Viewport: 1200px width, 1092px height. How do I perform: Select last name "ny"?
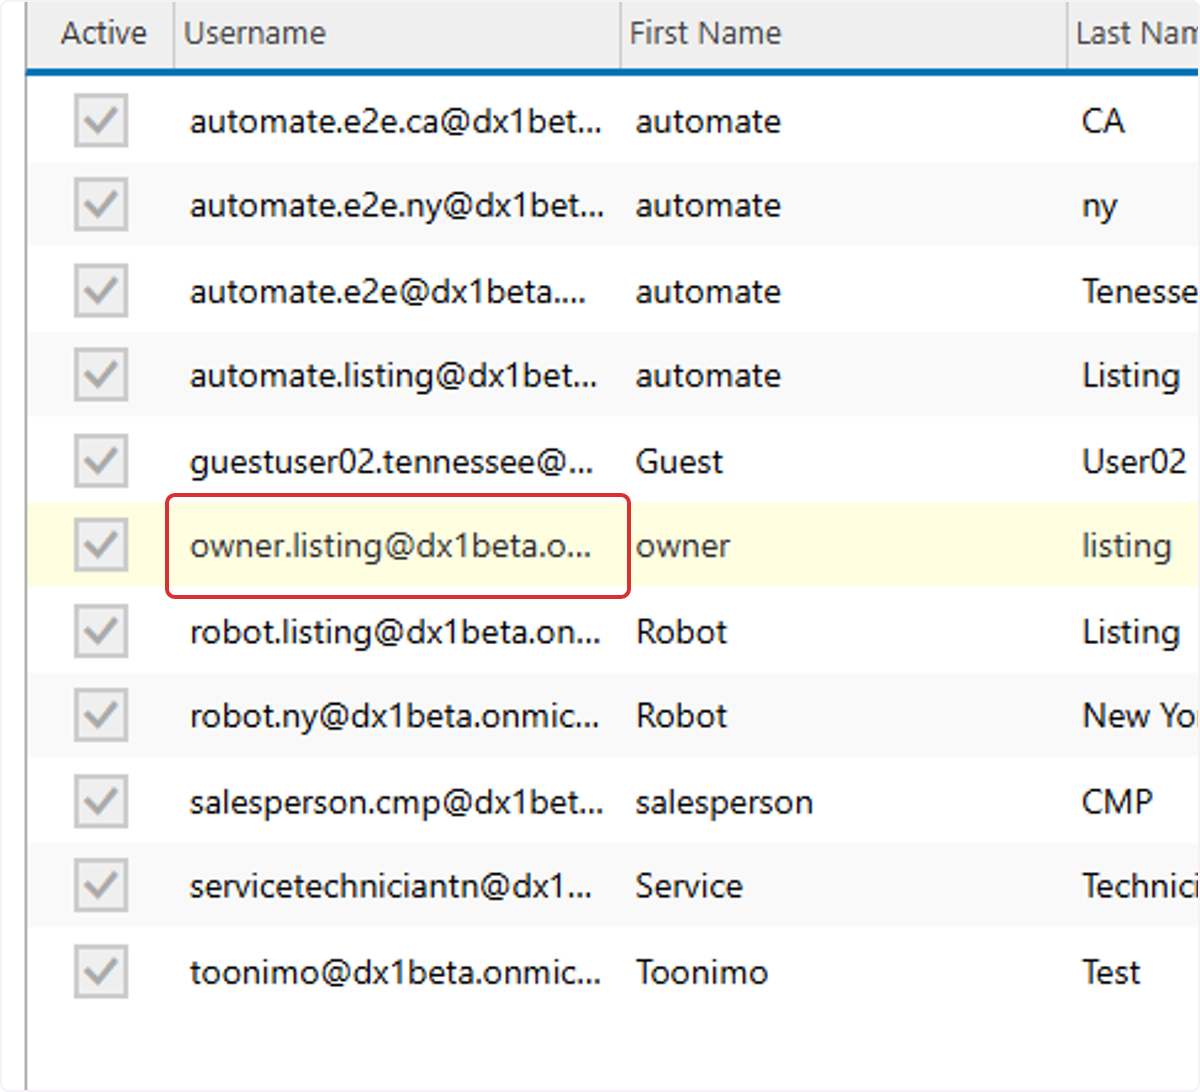[x=1099, y=207]
